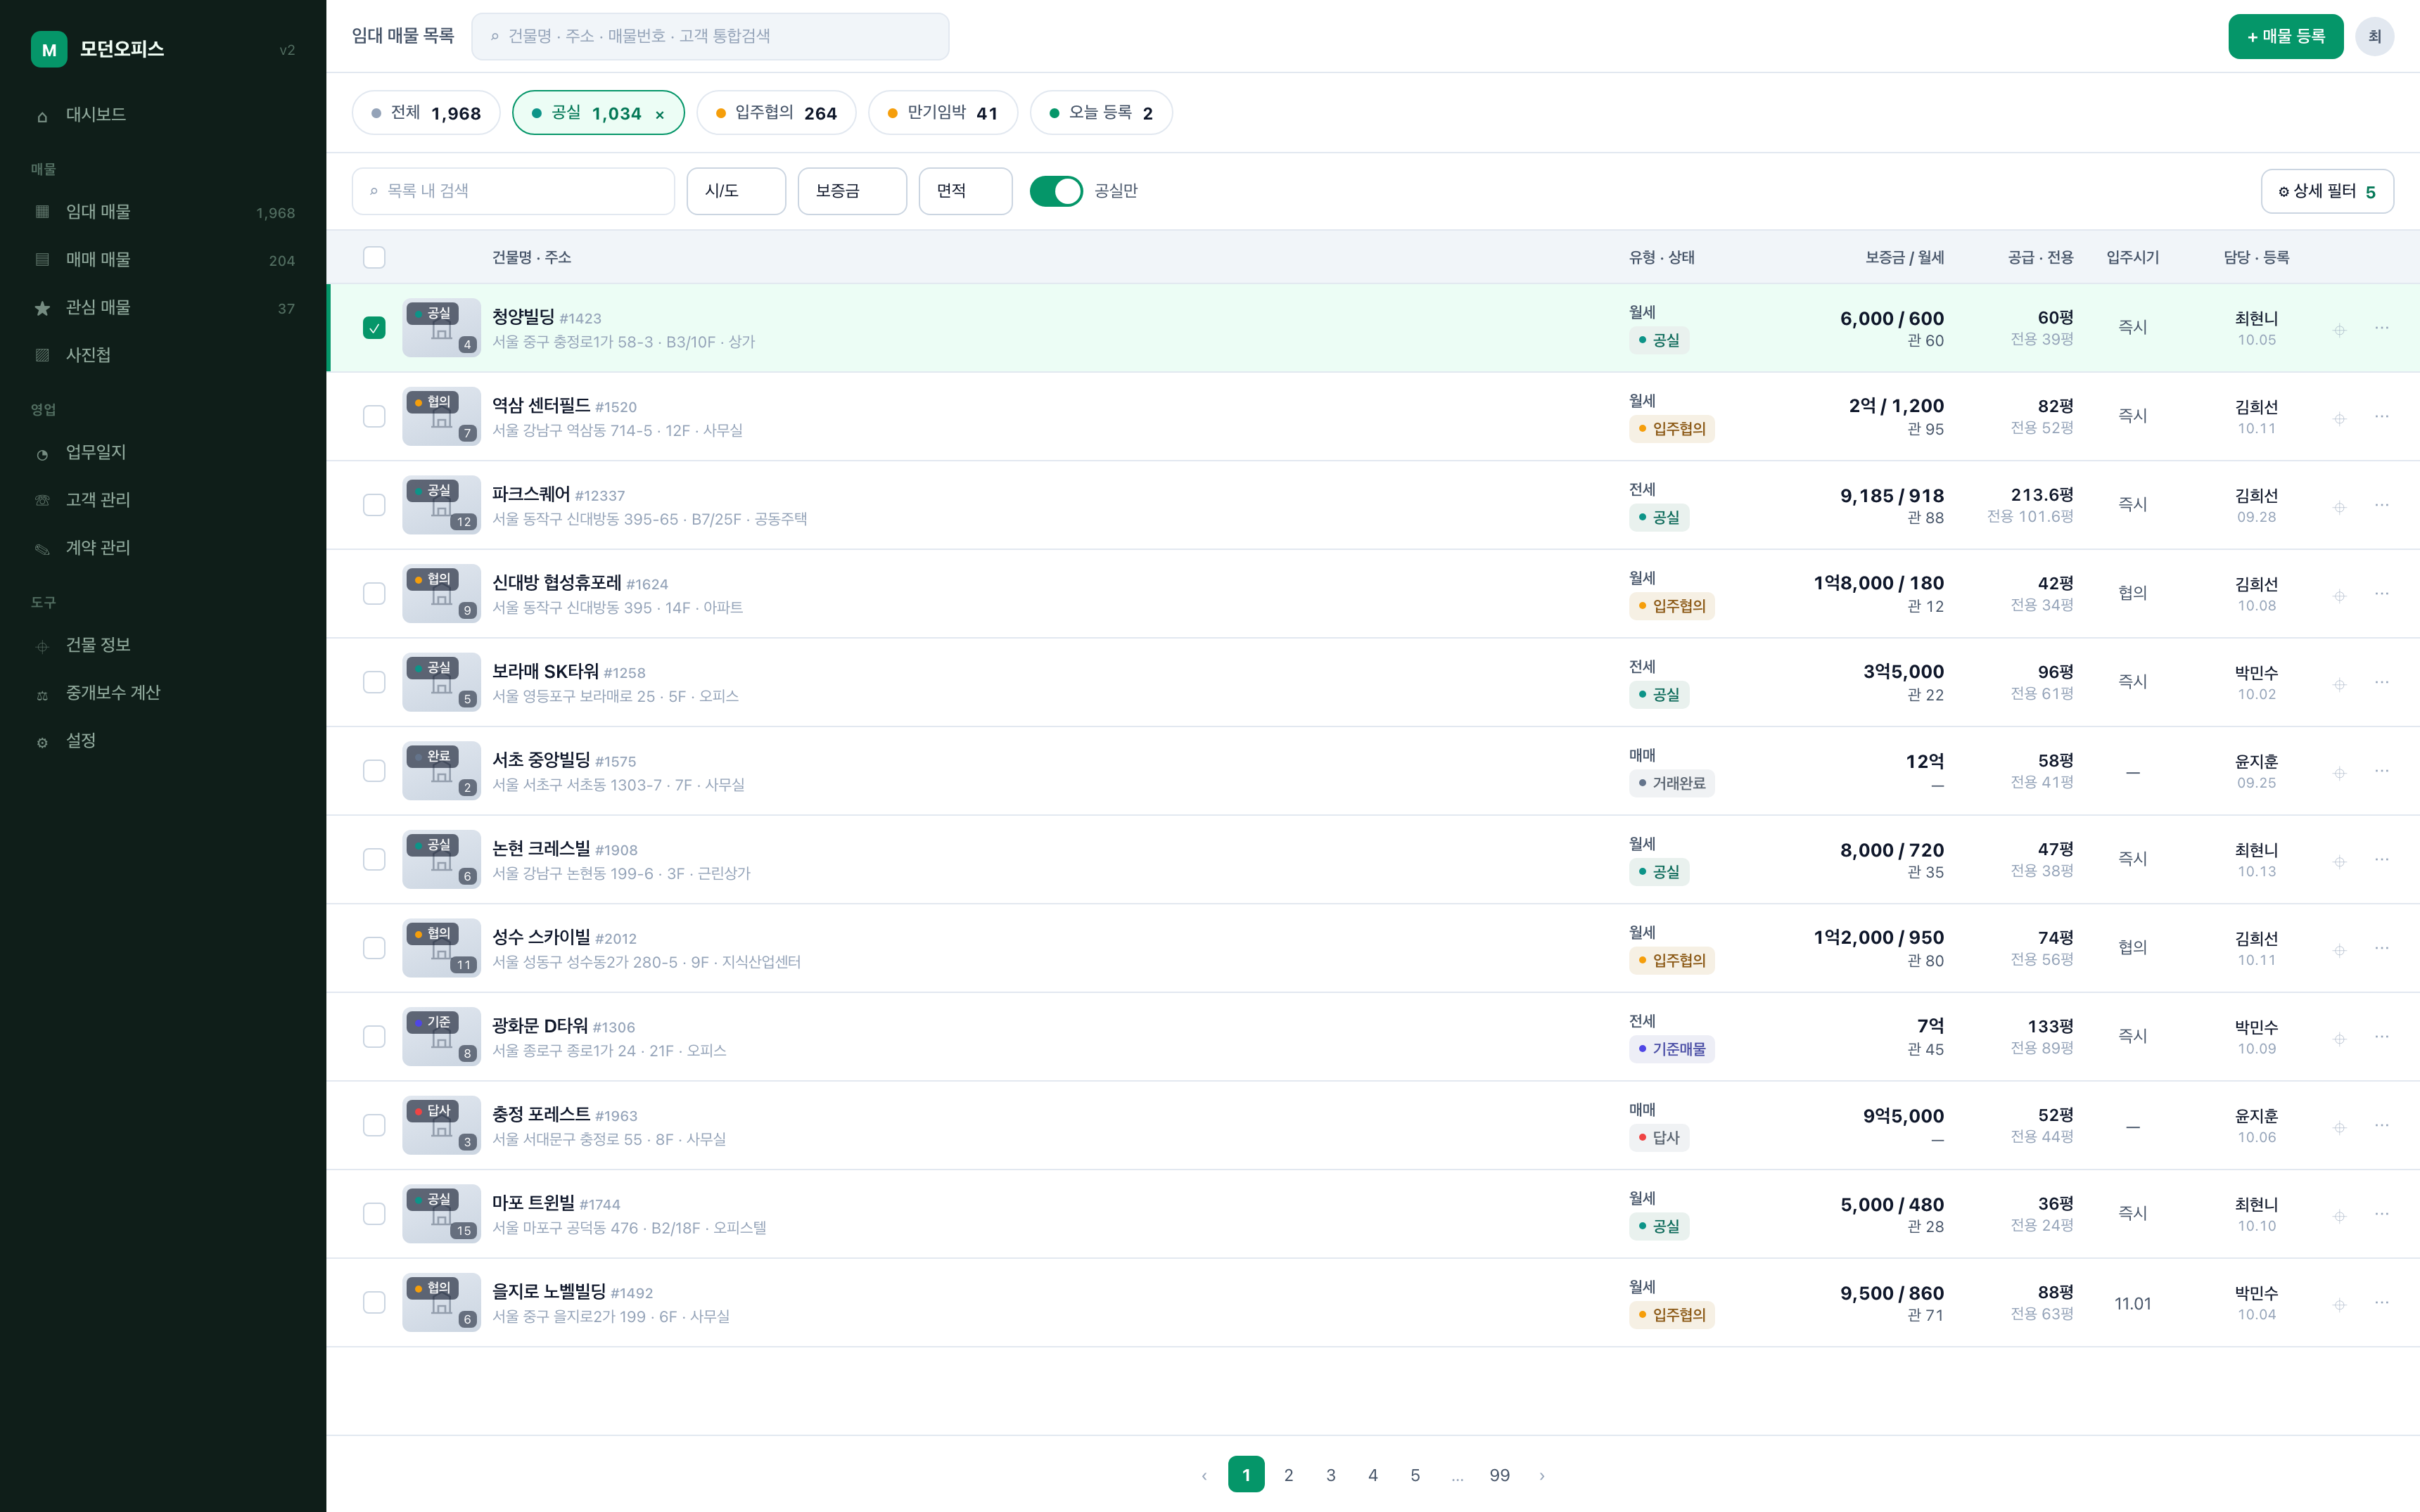Viewport: 2420px width, 1512px height.
Task: Remove the 공실 filter with its x
Action: pyautogui.click(x=660, y=115)
